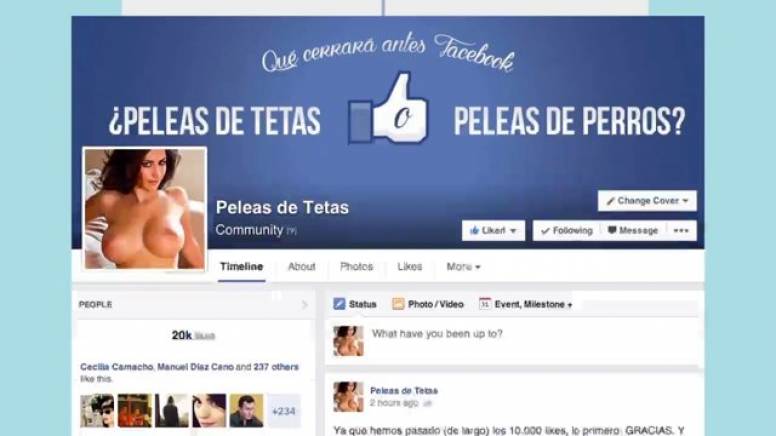Open the Photos tab
This screenshot has width=776, height=436.
point(356,267)
